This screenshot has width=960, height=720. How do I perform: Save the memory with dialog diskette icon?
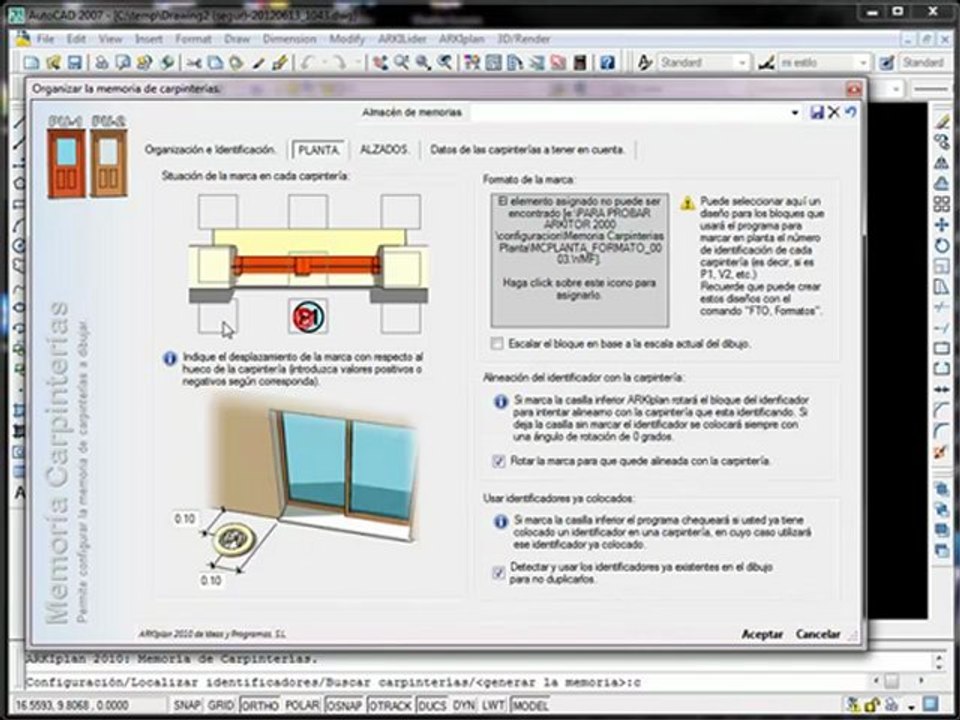point(817,113)
